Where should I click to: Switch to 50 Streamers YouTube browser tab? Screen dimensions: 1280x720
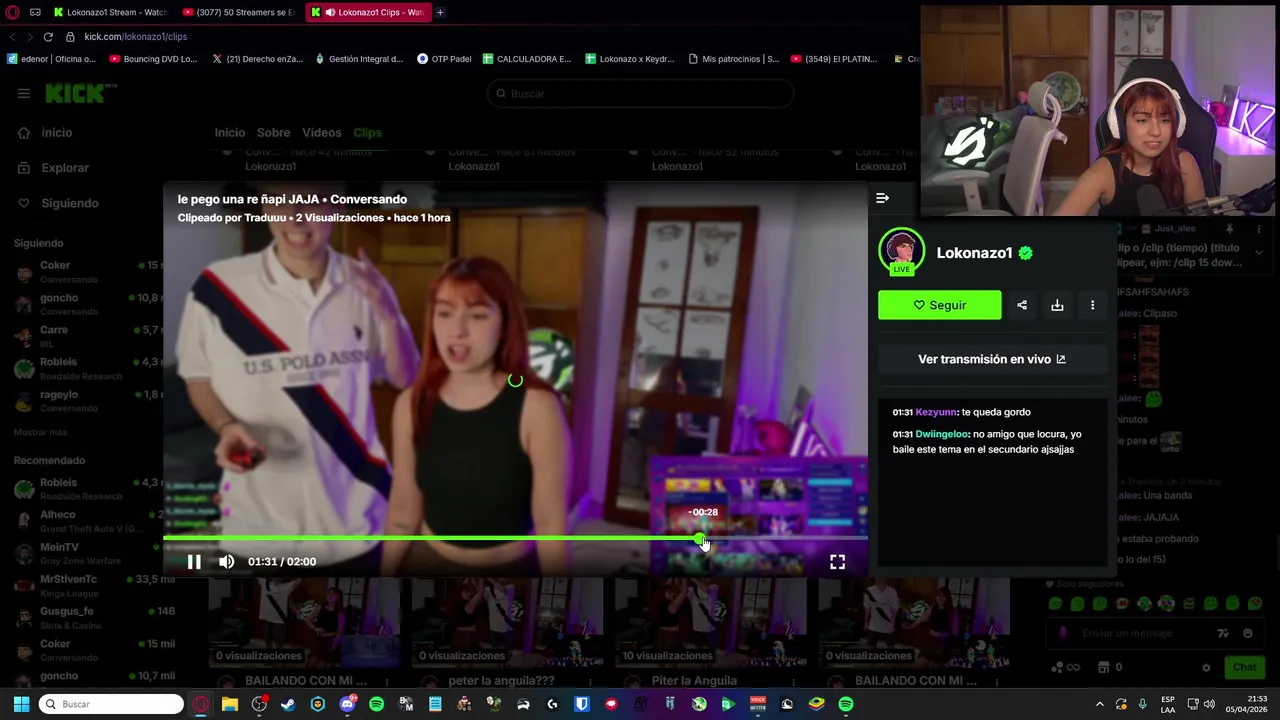[239, 12]
